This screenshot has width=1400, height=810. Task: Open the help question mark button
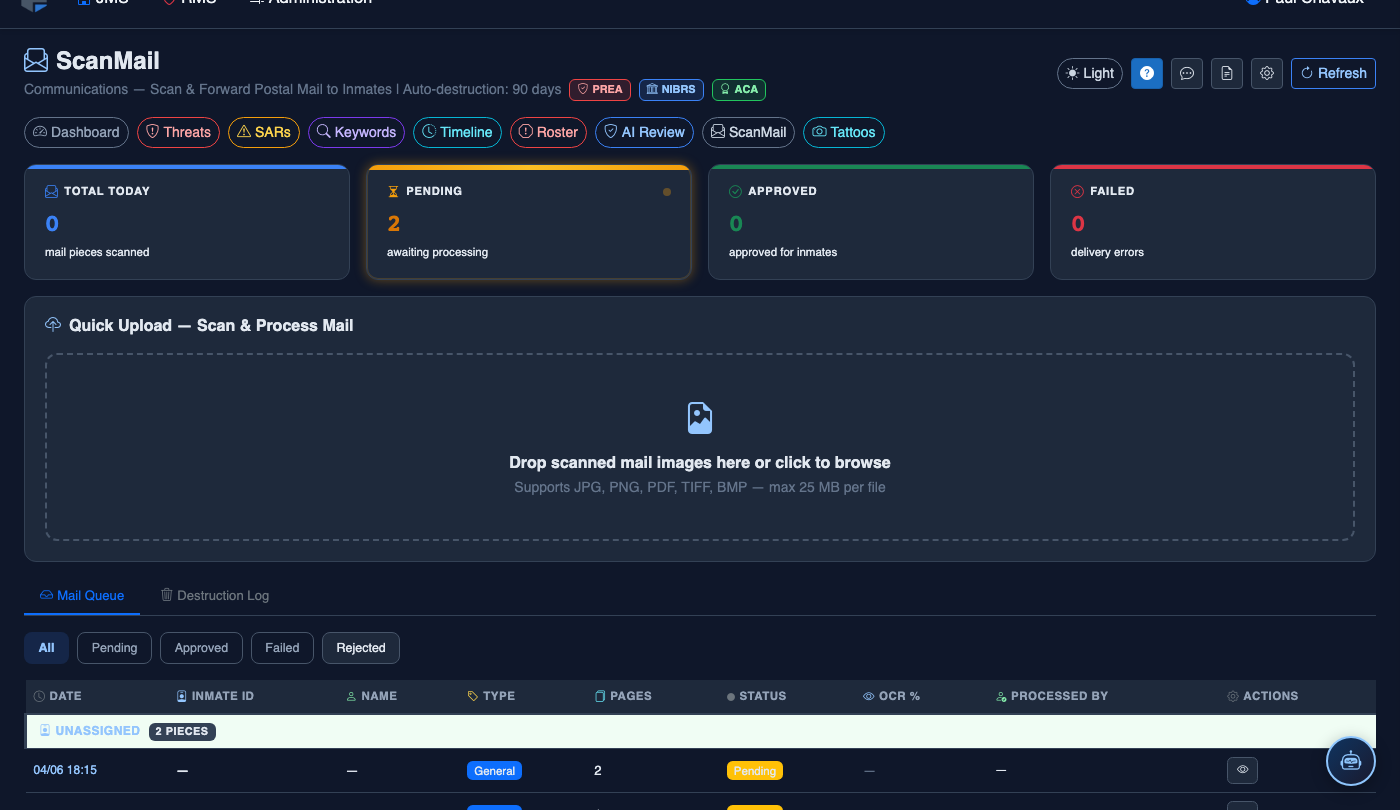pos(1147,73)
